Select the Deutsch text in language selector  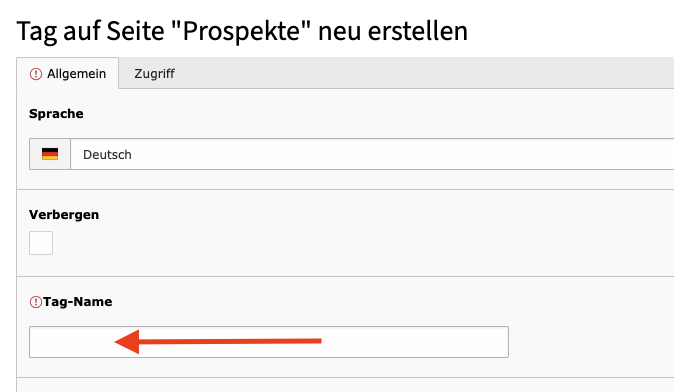pyautogui.click(x=107, y=154)
